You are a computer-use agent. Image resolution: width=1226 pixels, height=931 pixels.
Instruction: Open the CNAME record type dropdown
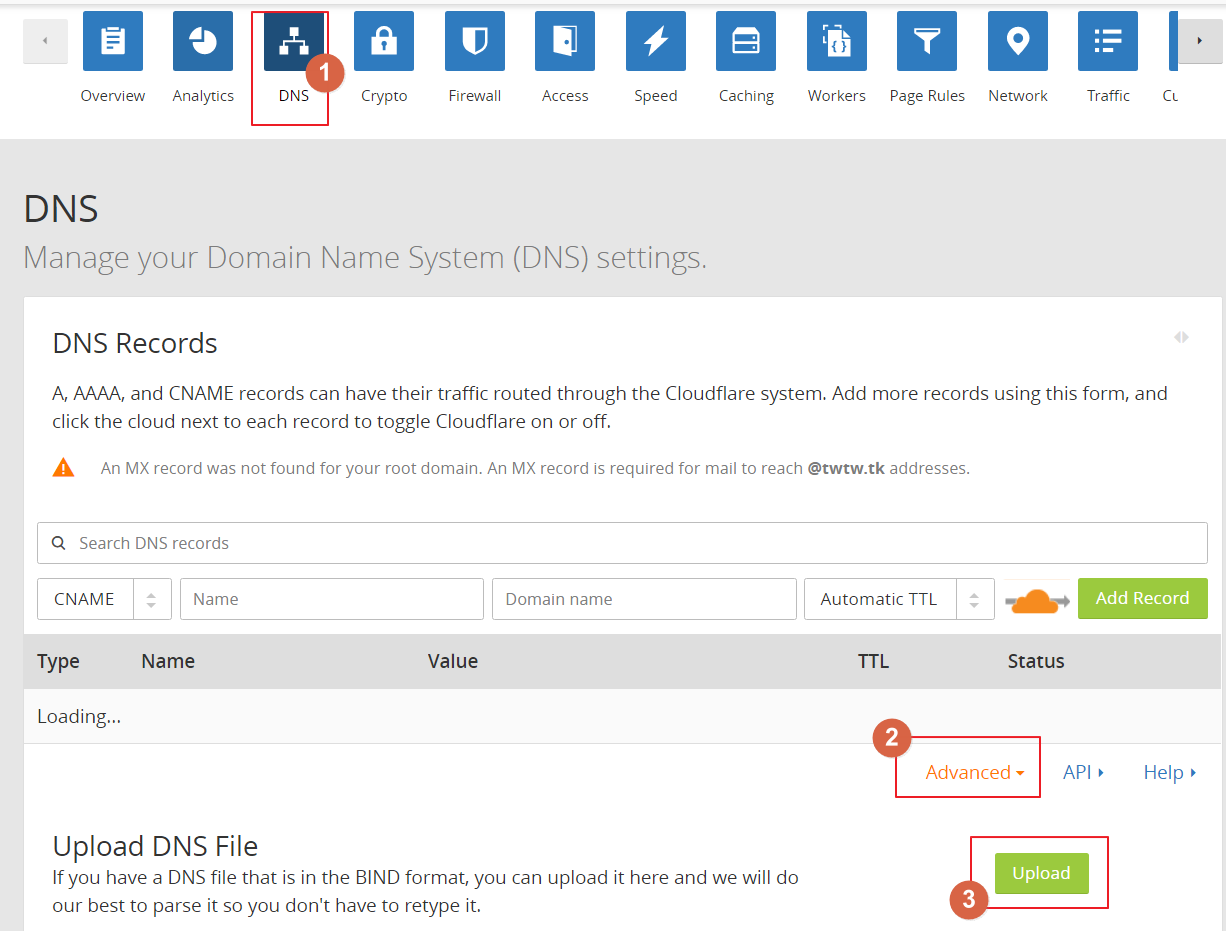[104, 599]
